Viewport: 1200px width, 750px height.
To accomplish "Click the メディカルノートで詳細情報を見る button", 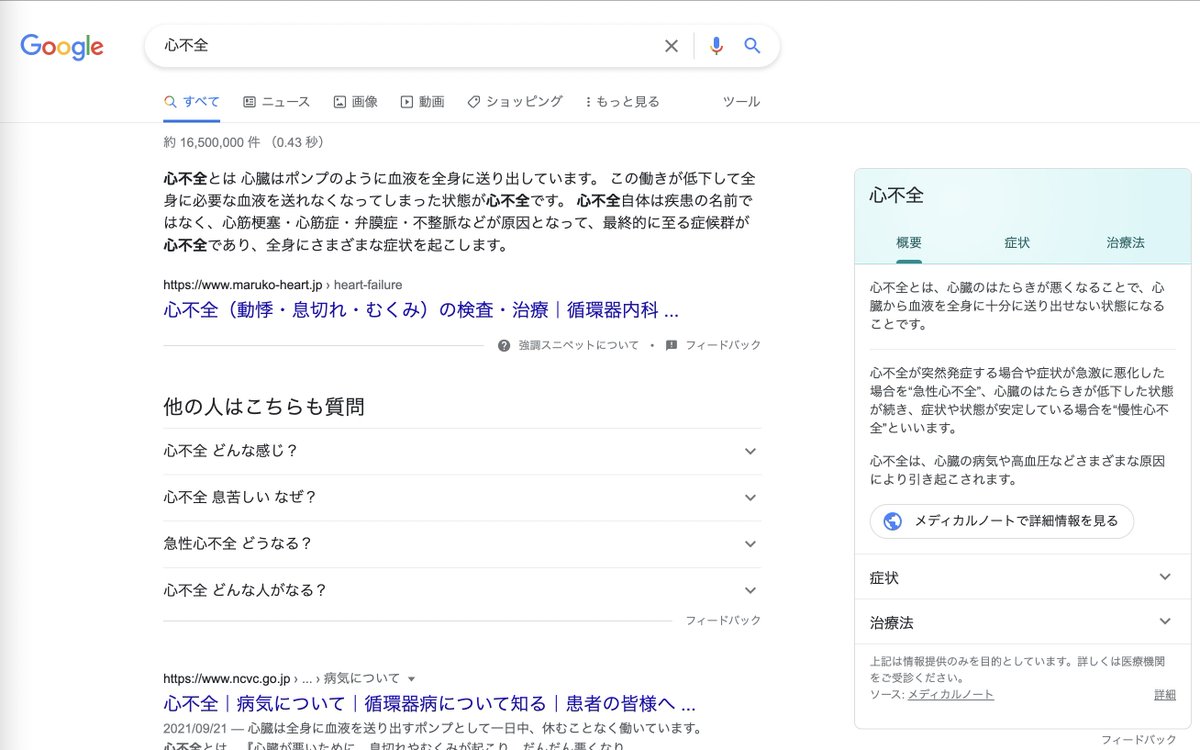I will [1001, 521].
